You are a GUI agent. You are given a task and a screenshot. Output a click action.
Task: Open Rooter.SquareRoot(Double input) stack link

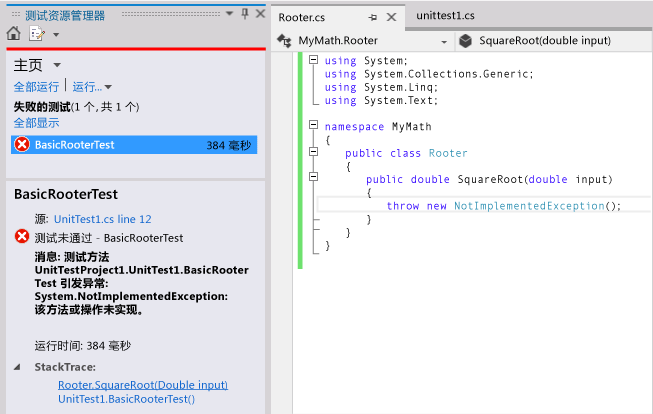tap(143, 385)
